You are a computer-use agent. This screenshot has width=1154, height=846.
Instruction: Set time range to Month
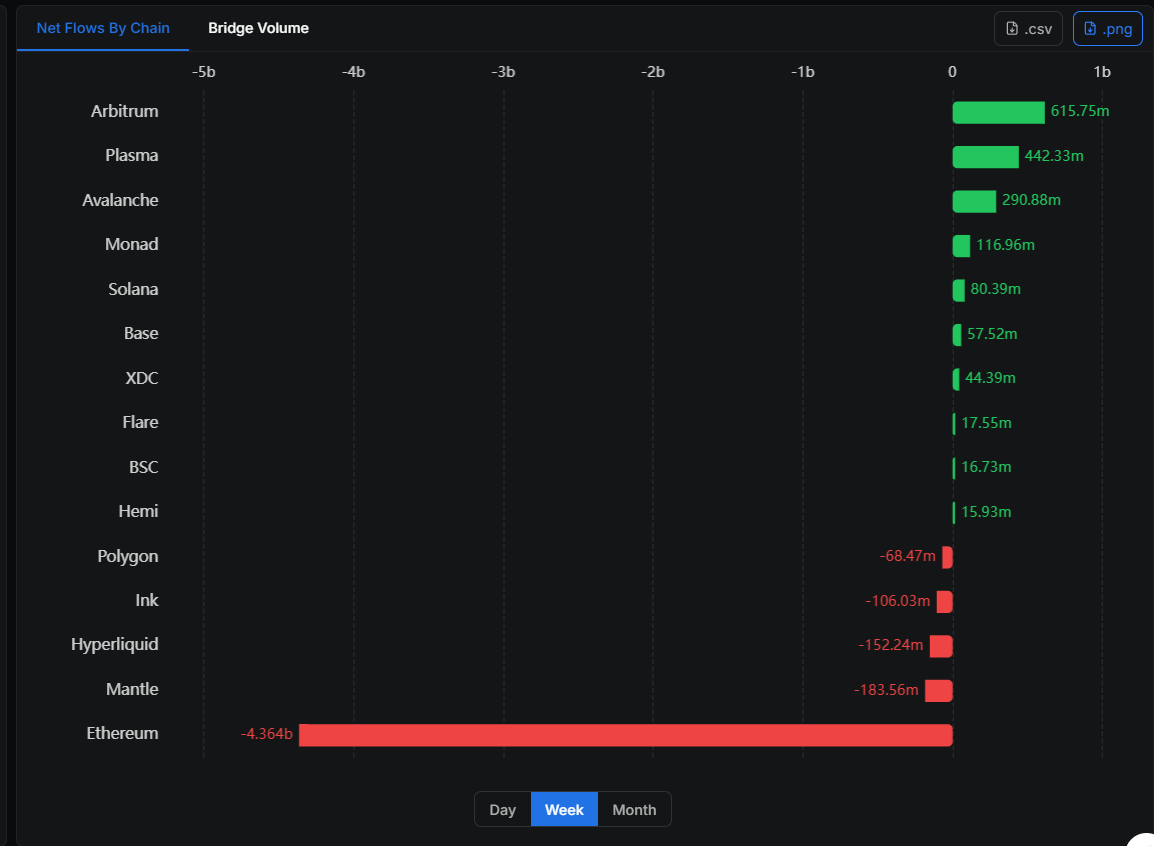634,810
